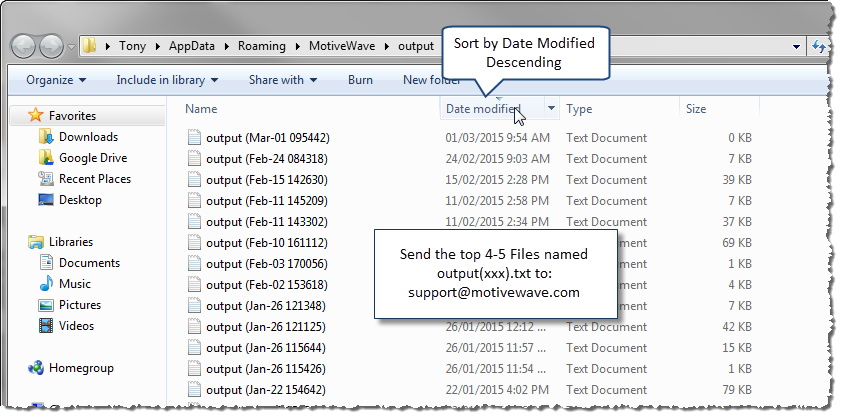Image resolution: width=841 pixels, height=418 pixels.
Task: Click the Libraries icon
Action: pos(35,241)
